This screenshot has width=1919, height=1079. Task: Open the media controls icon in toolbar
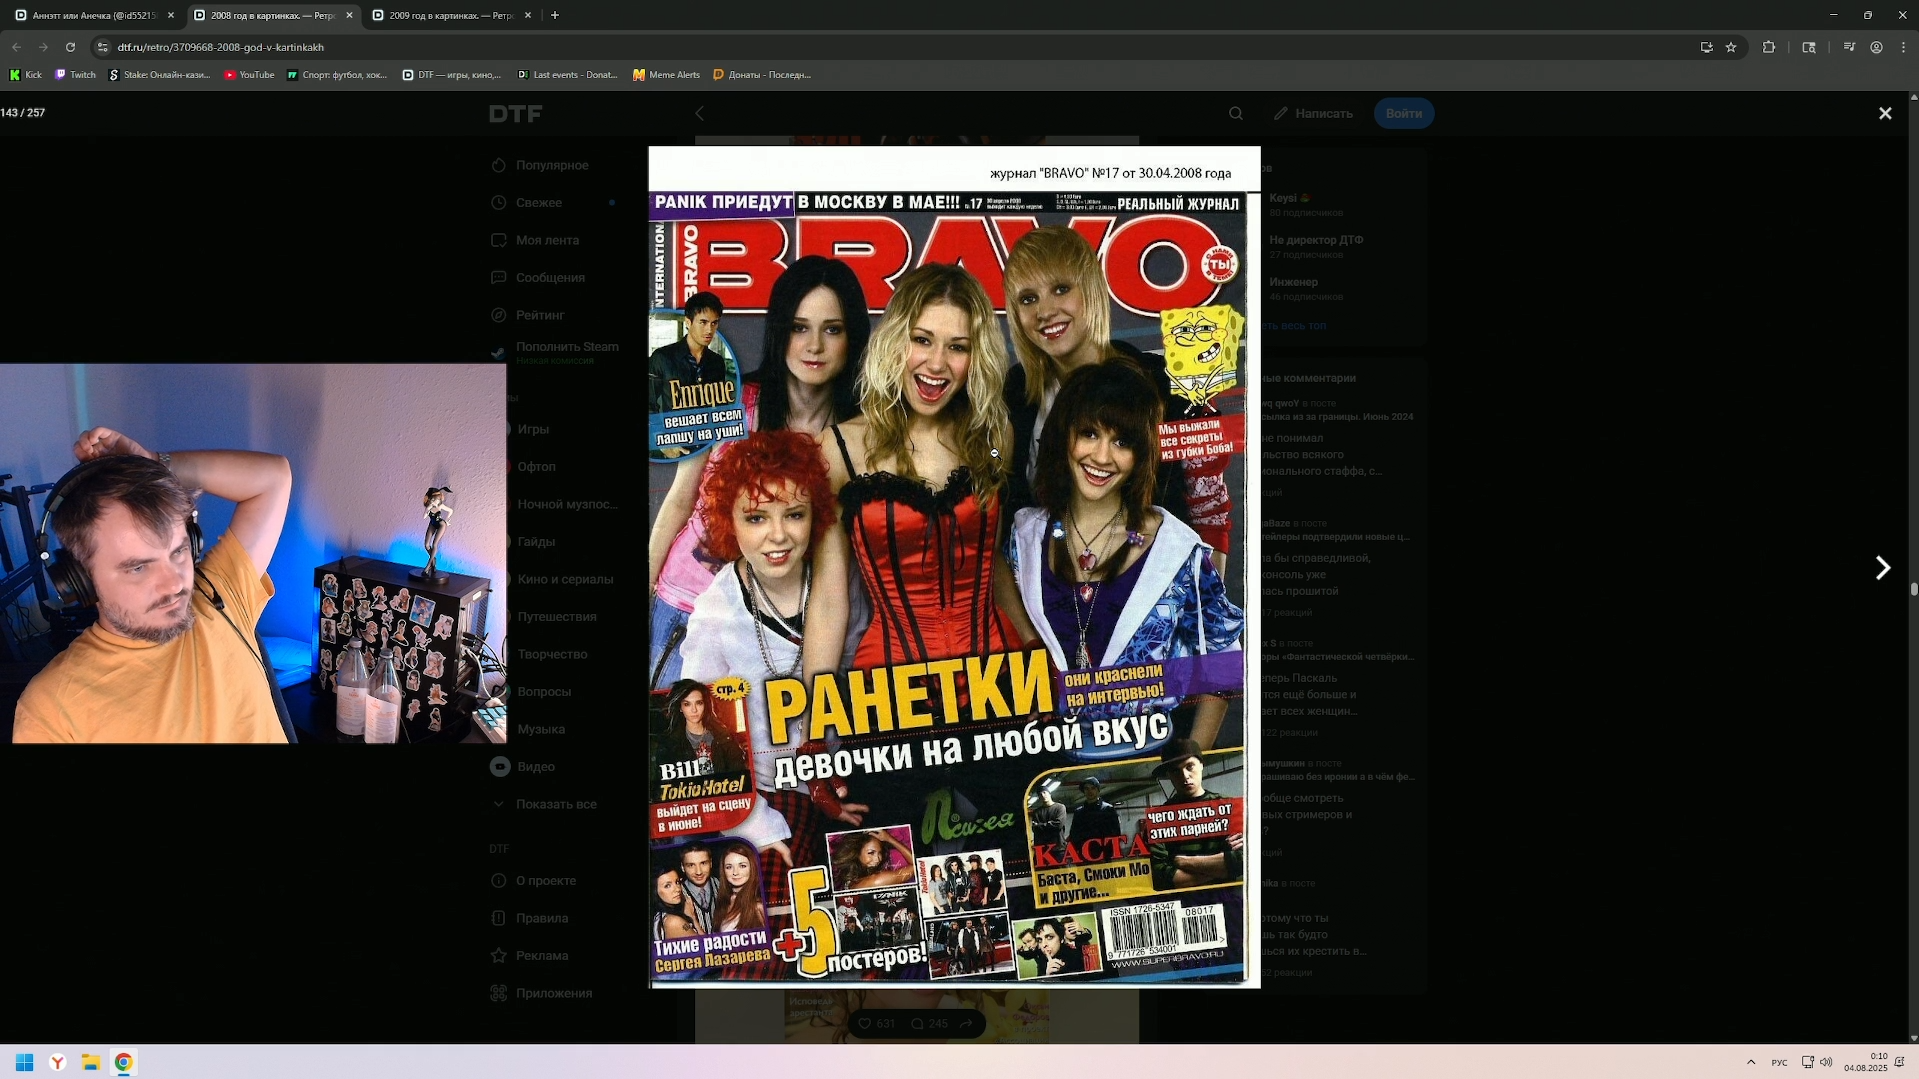point(1849,47)
